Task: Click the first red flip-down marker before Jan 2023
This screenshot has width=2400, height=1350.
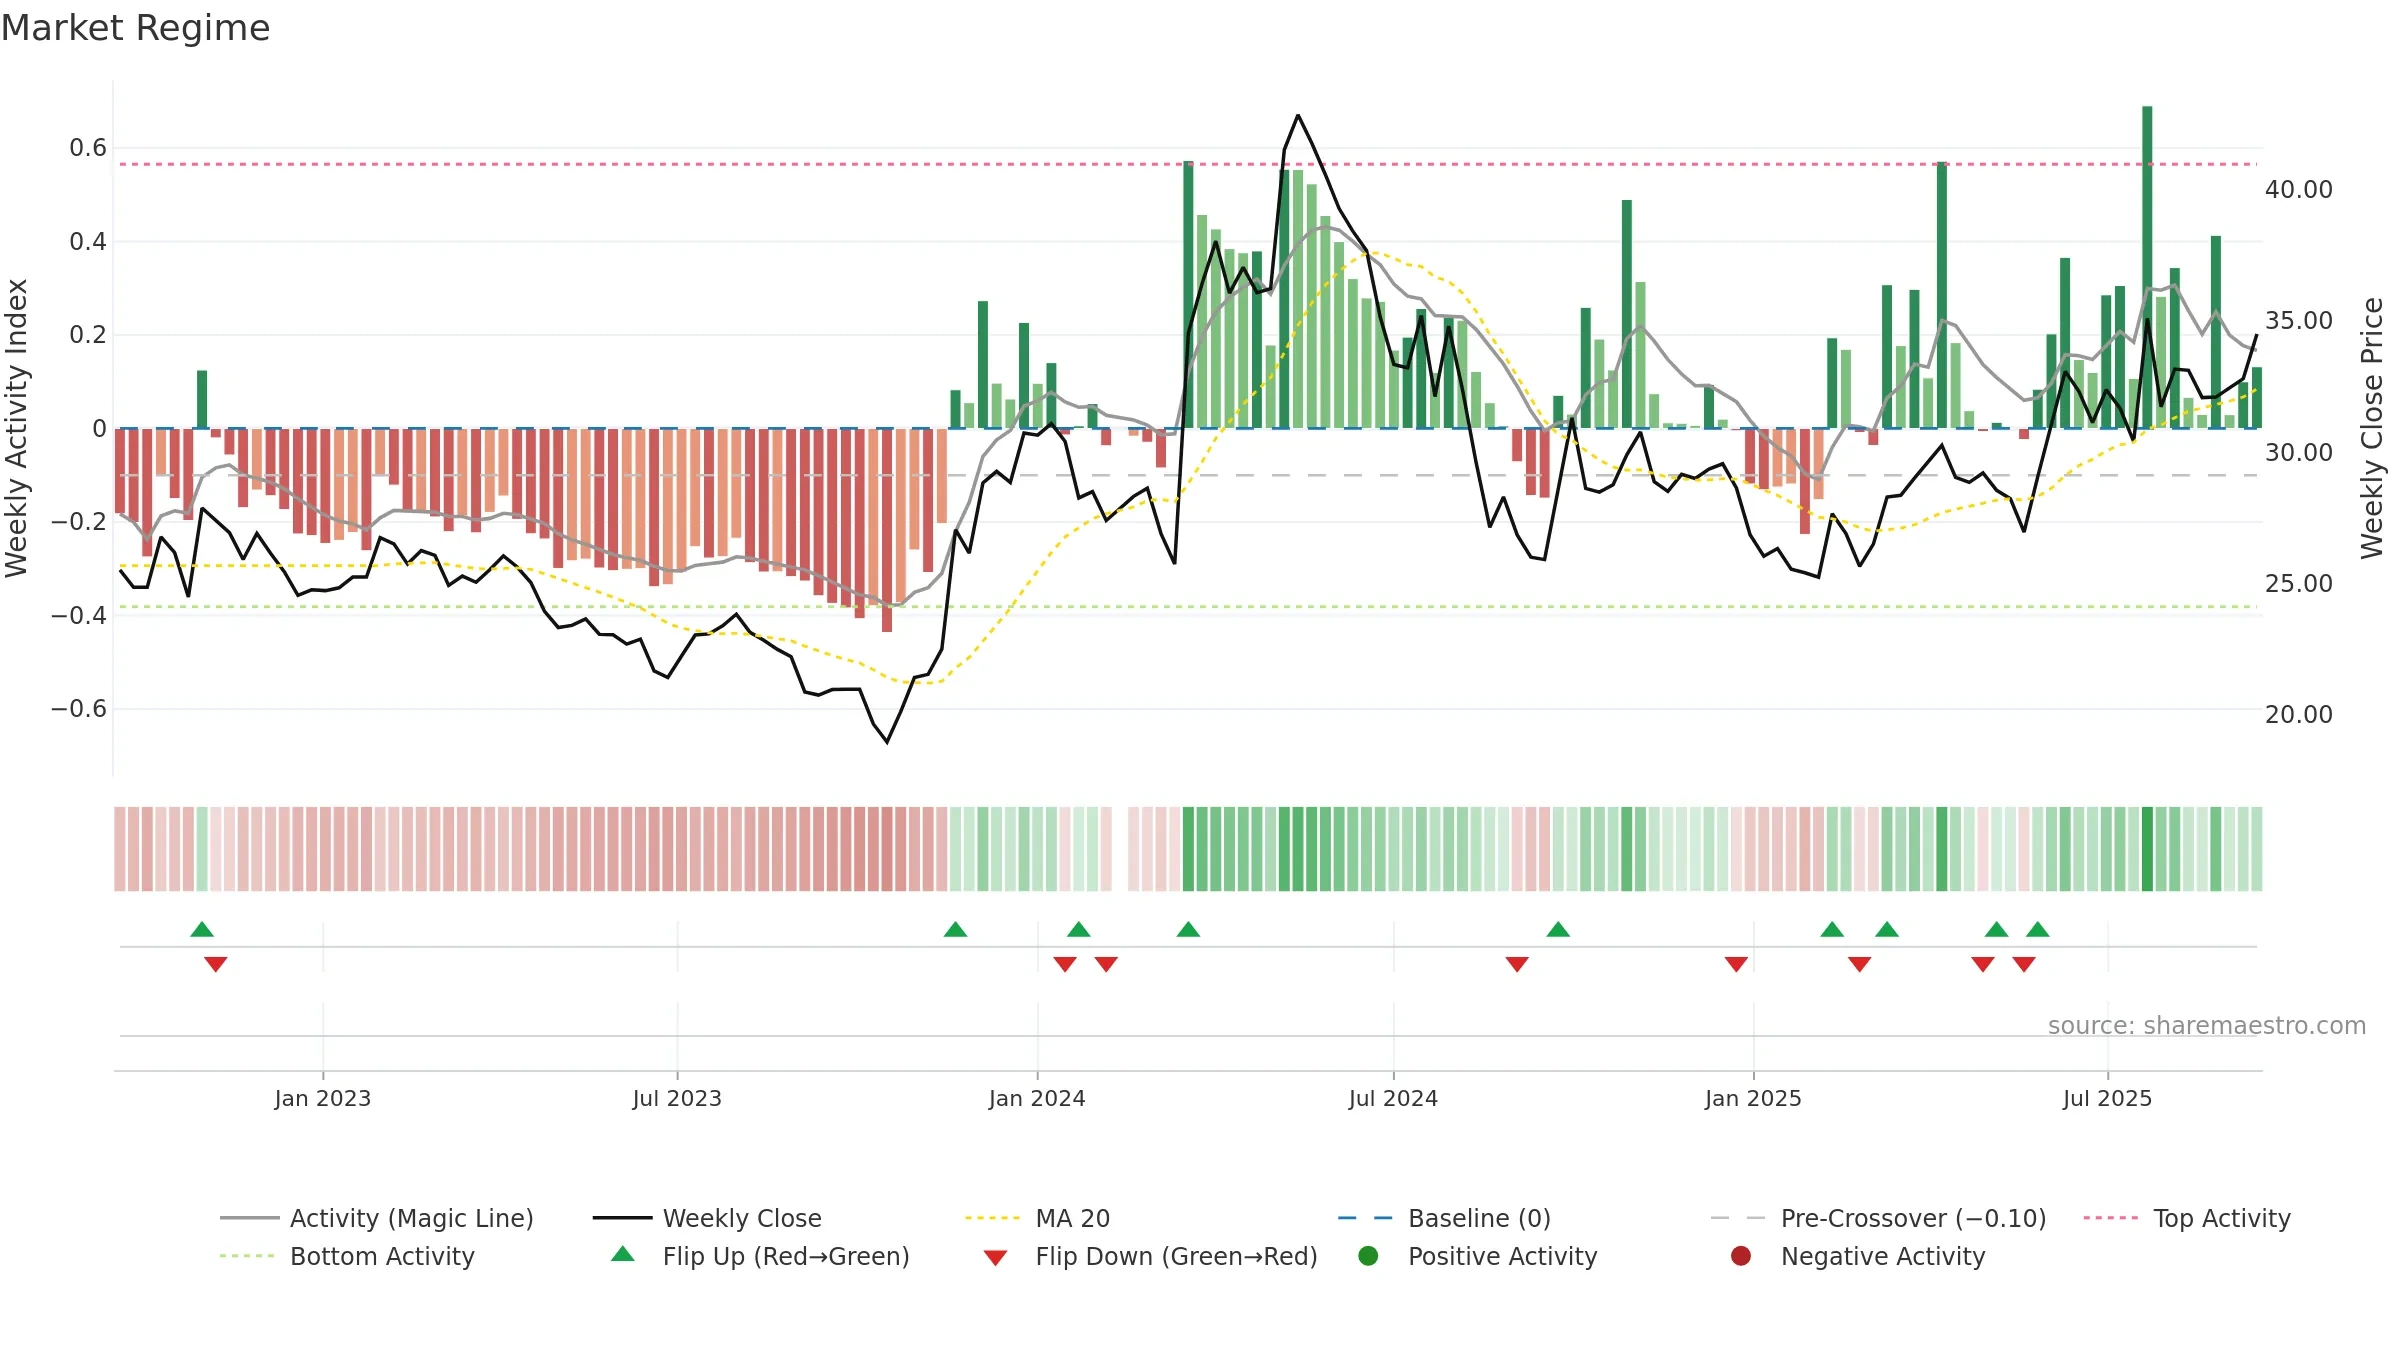Action: [216, 964]
